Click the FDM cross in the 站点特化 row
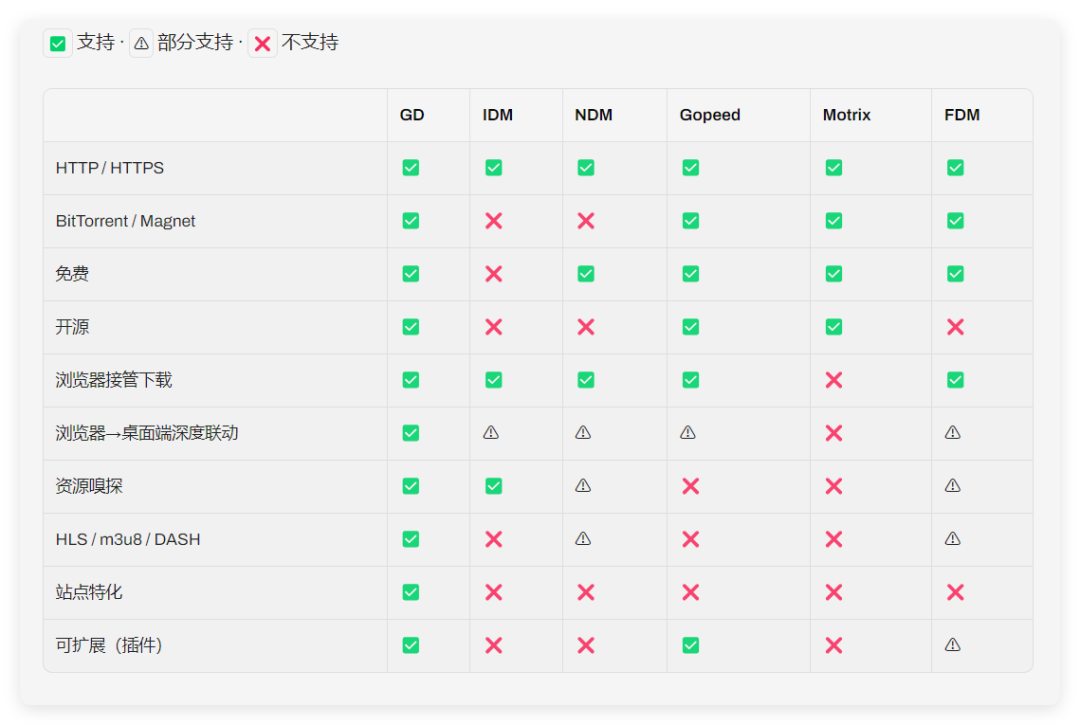The width and height of the screenshot is (1080, 725). tap(955, 592)
